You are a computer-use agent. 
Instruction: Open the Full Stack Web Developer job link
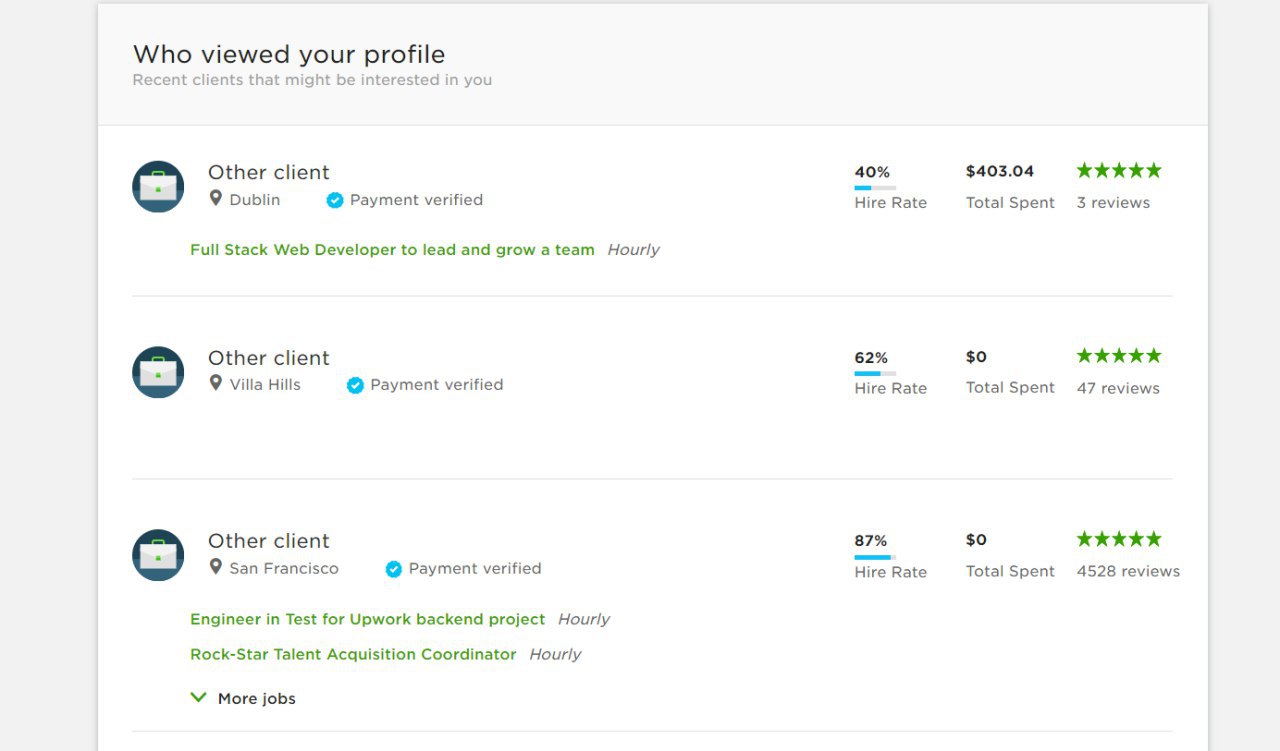pyautogui.click(x=392, y=250)
